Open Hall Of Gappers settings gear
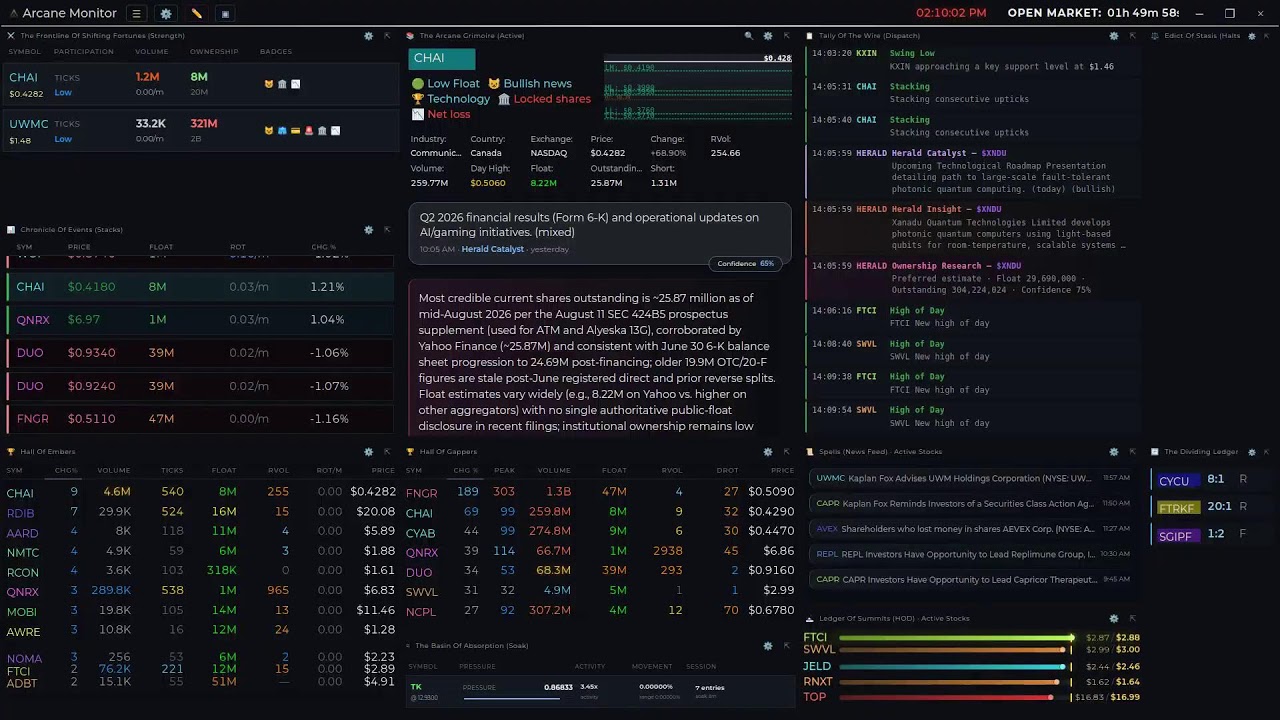Image resolution: width=1280 pixels, height=720 pixels. click(768, 451)
